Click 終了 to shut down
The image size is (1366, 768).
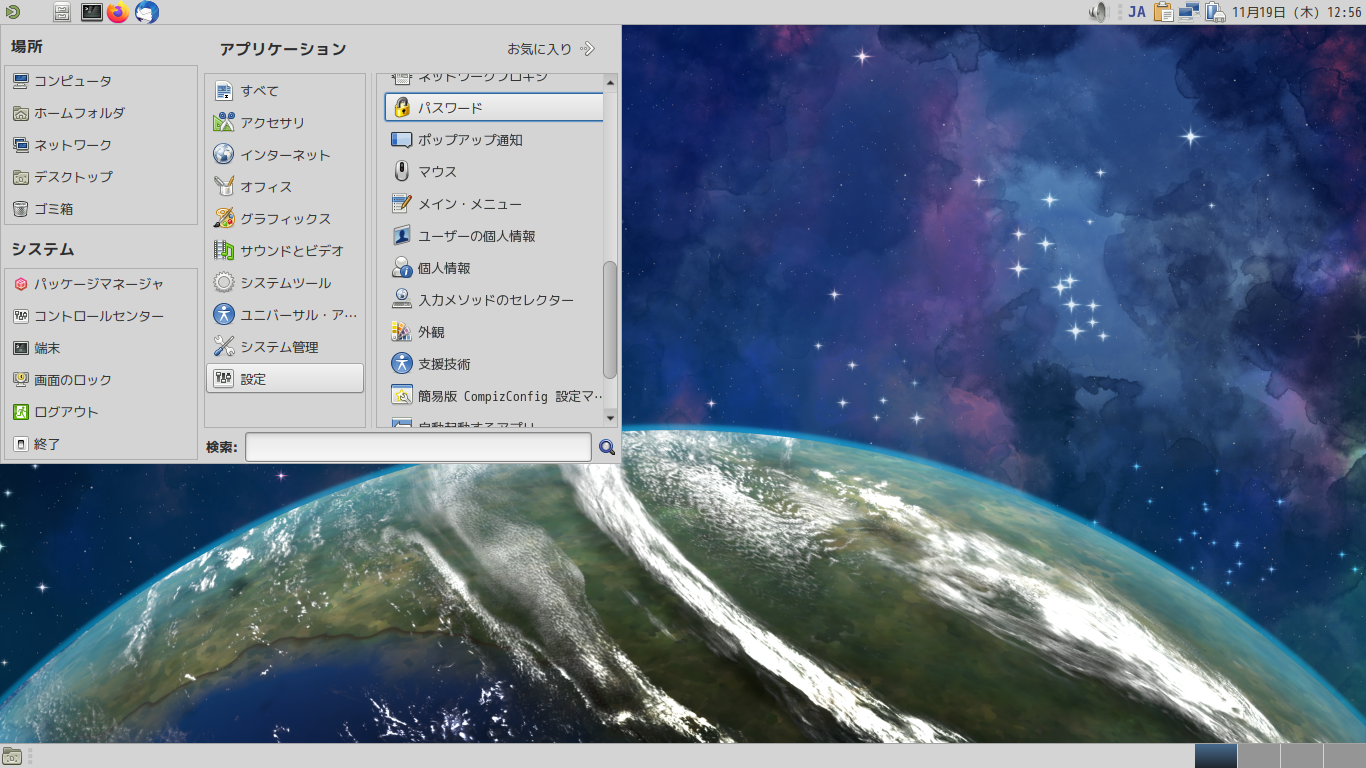[x=101, y=444]
